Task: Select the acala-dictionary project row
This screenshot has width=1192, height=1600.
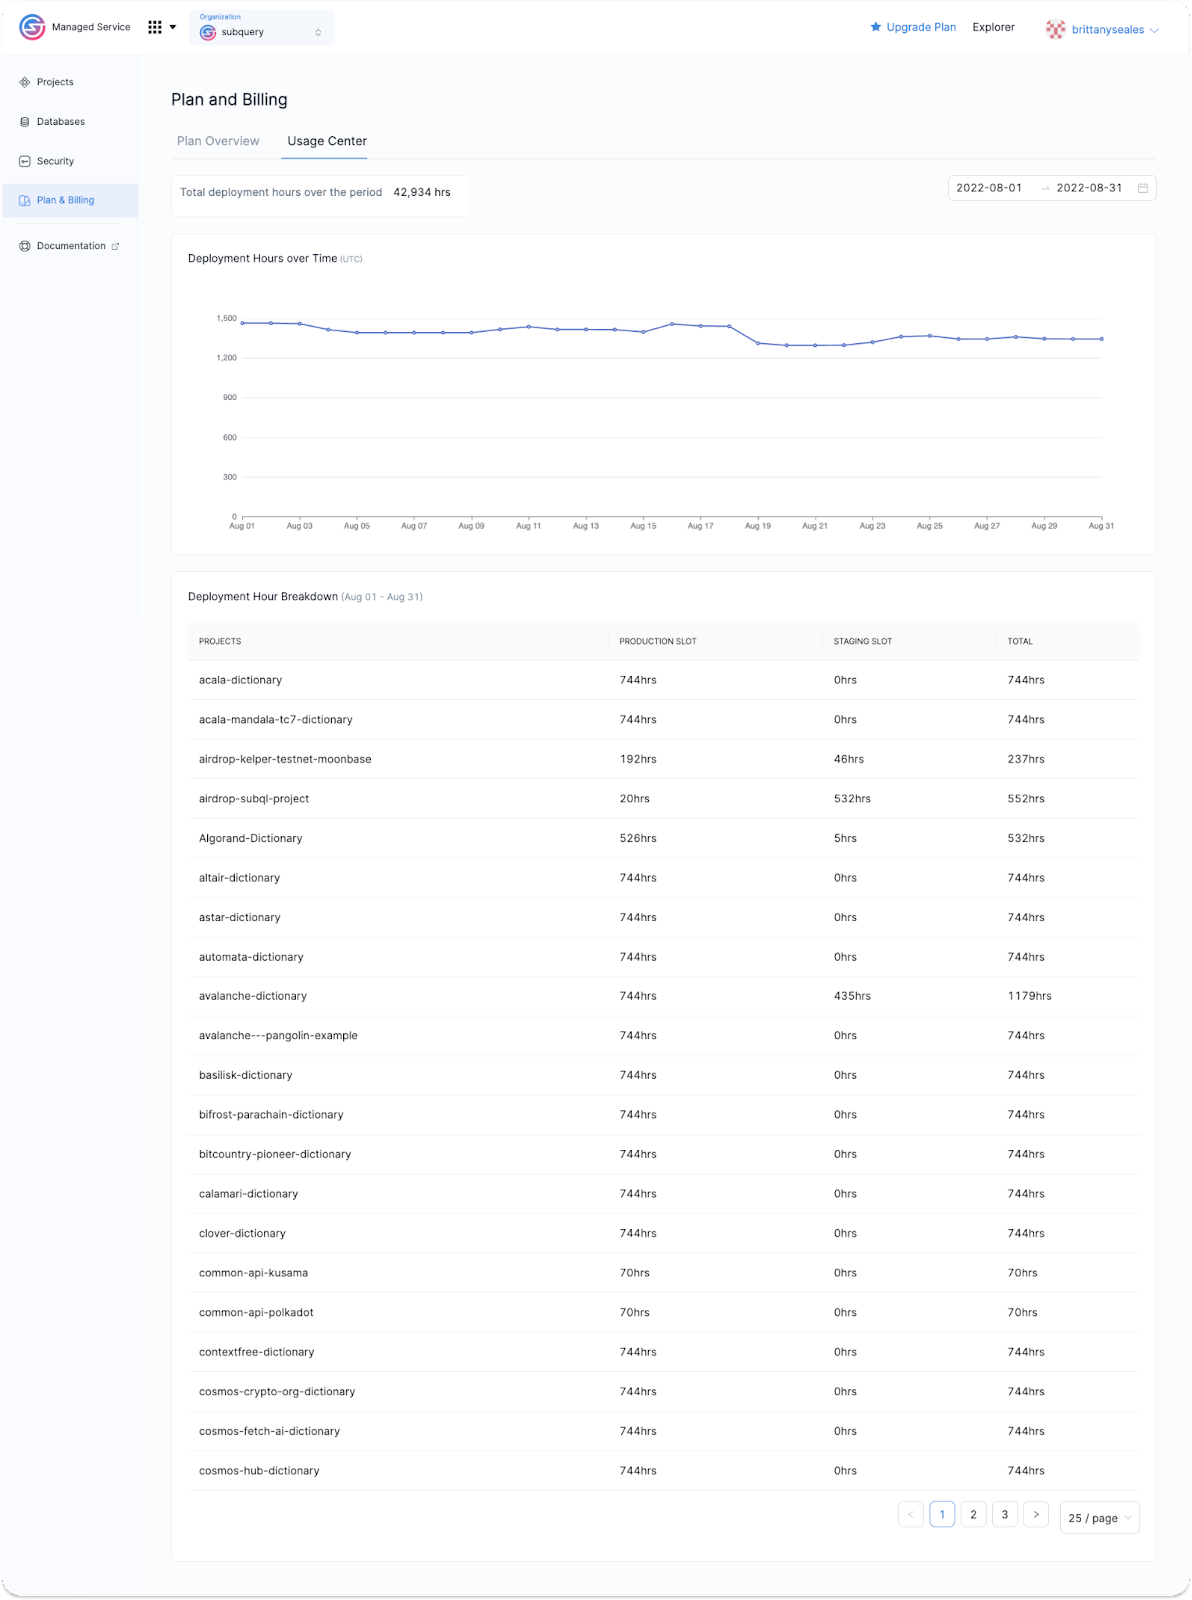Action: [664, 680]
